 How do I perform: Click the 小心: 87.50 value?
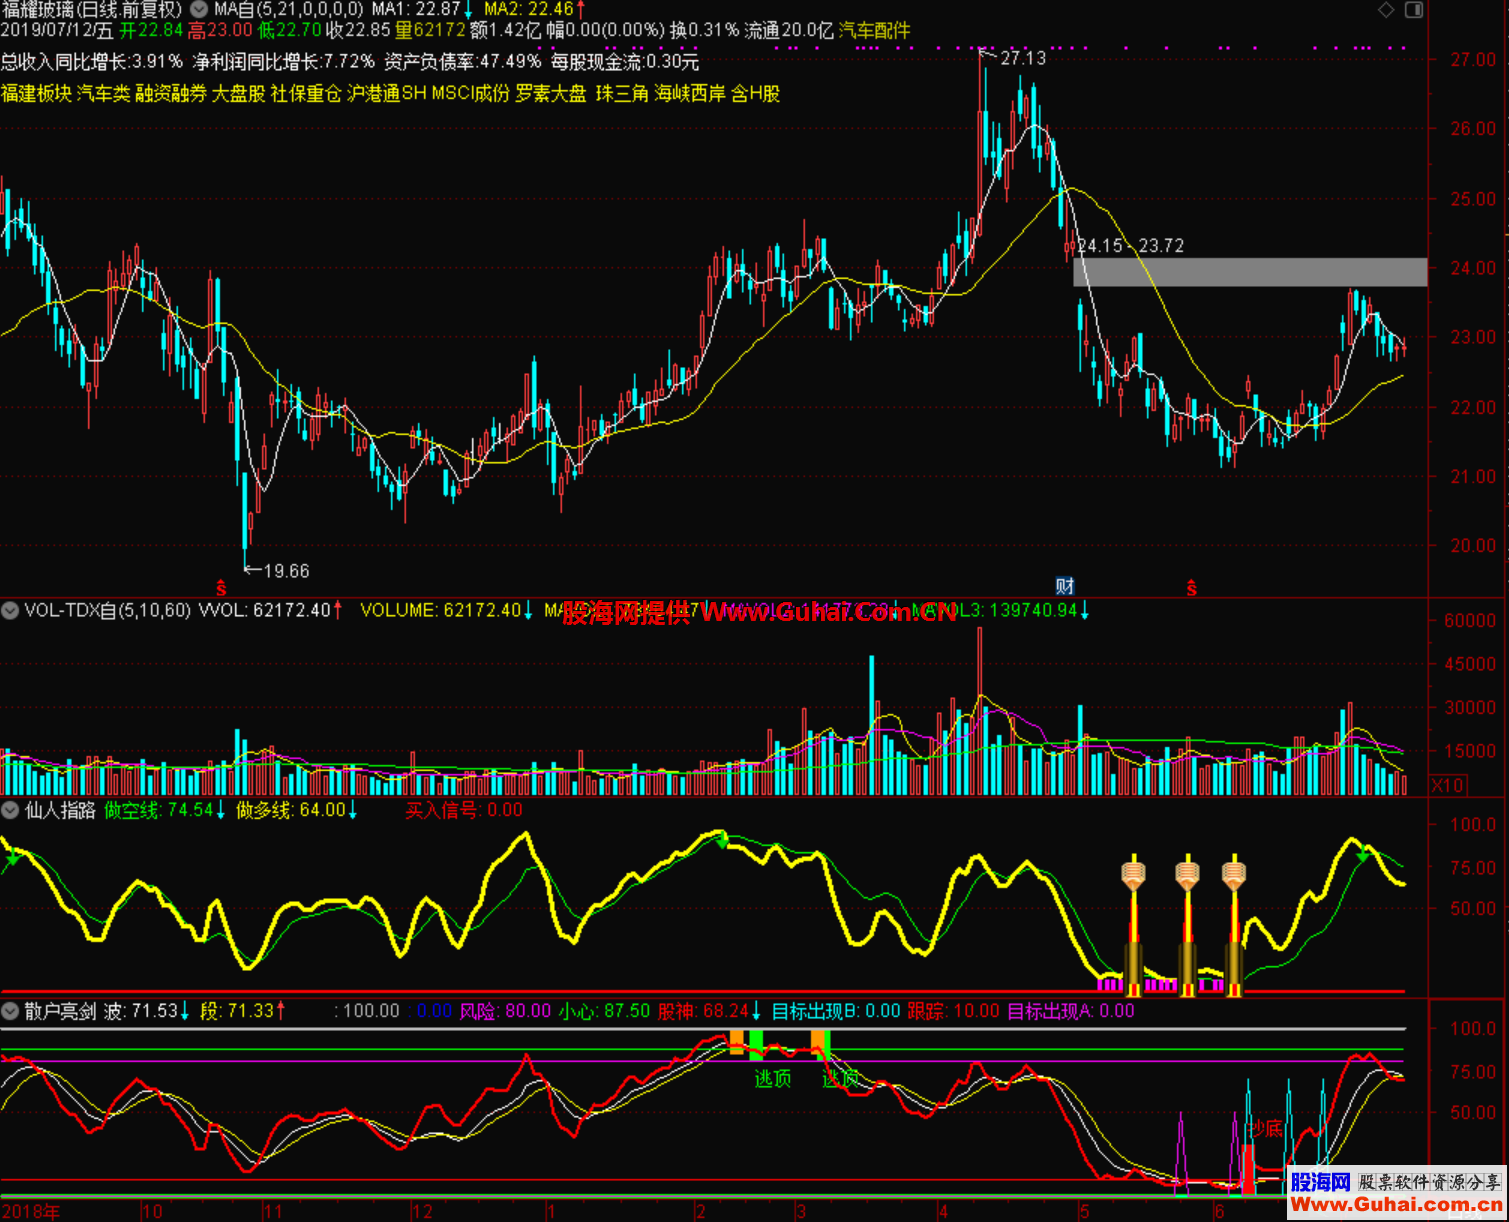click(x=604, y=1011)
